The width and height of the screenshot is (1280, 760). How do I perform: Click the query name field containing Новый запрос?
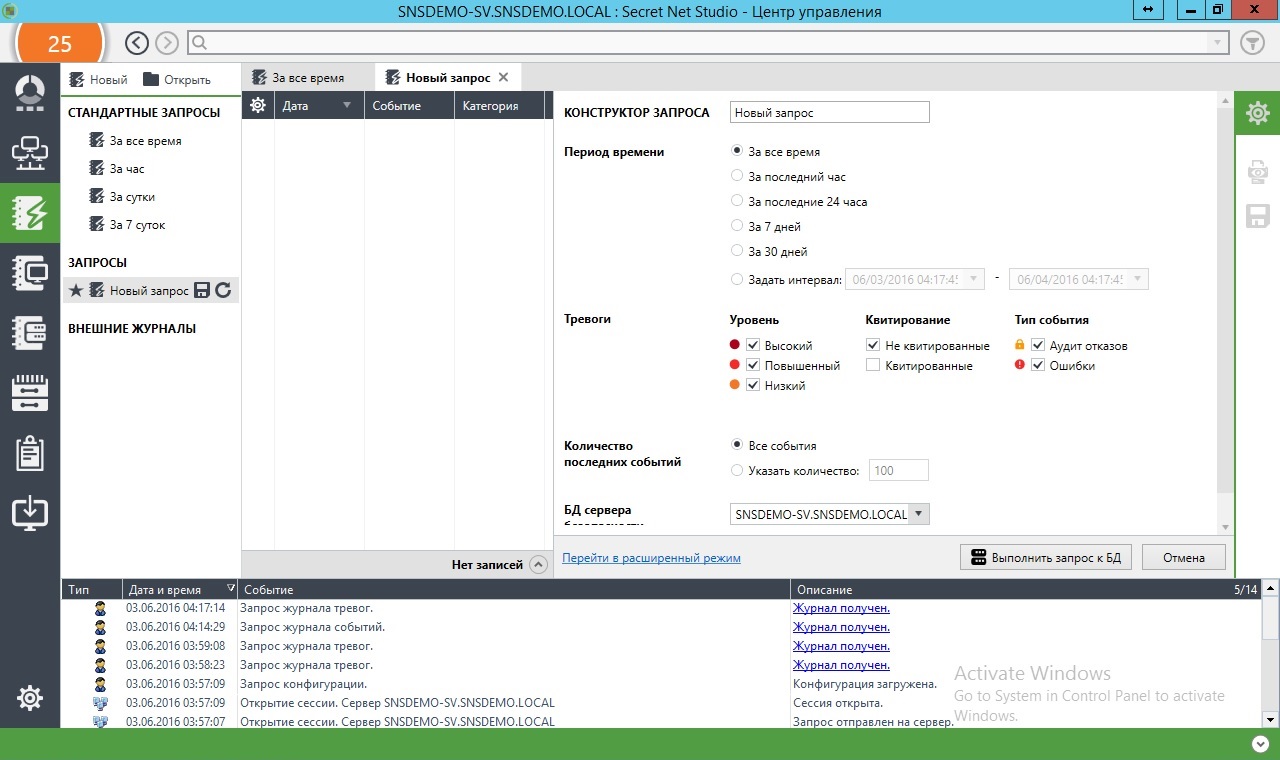[830, 113]
